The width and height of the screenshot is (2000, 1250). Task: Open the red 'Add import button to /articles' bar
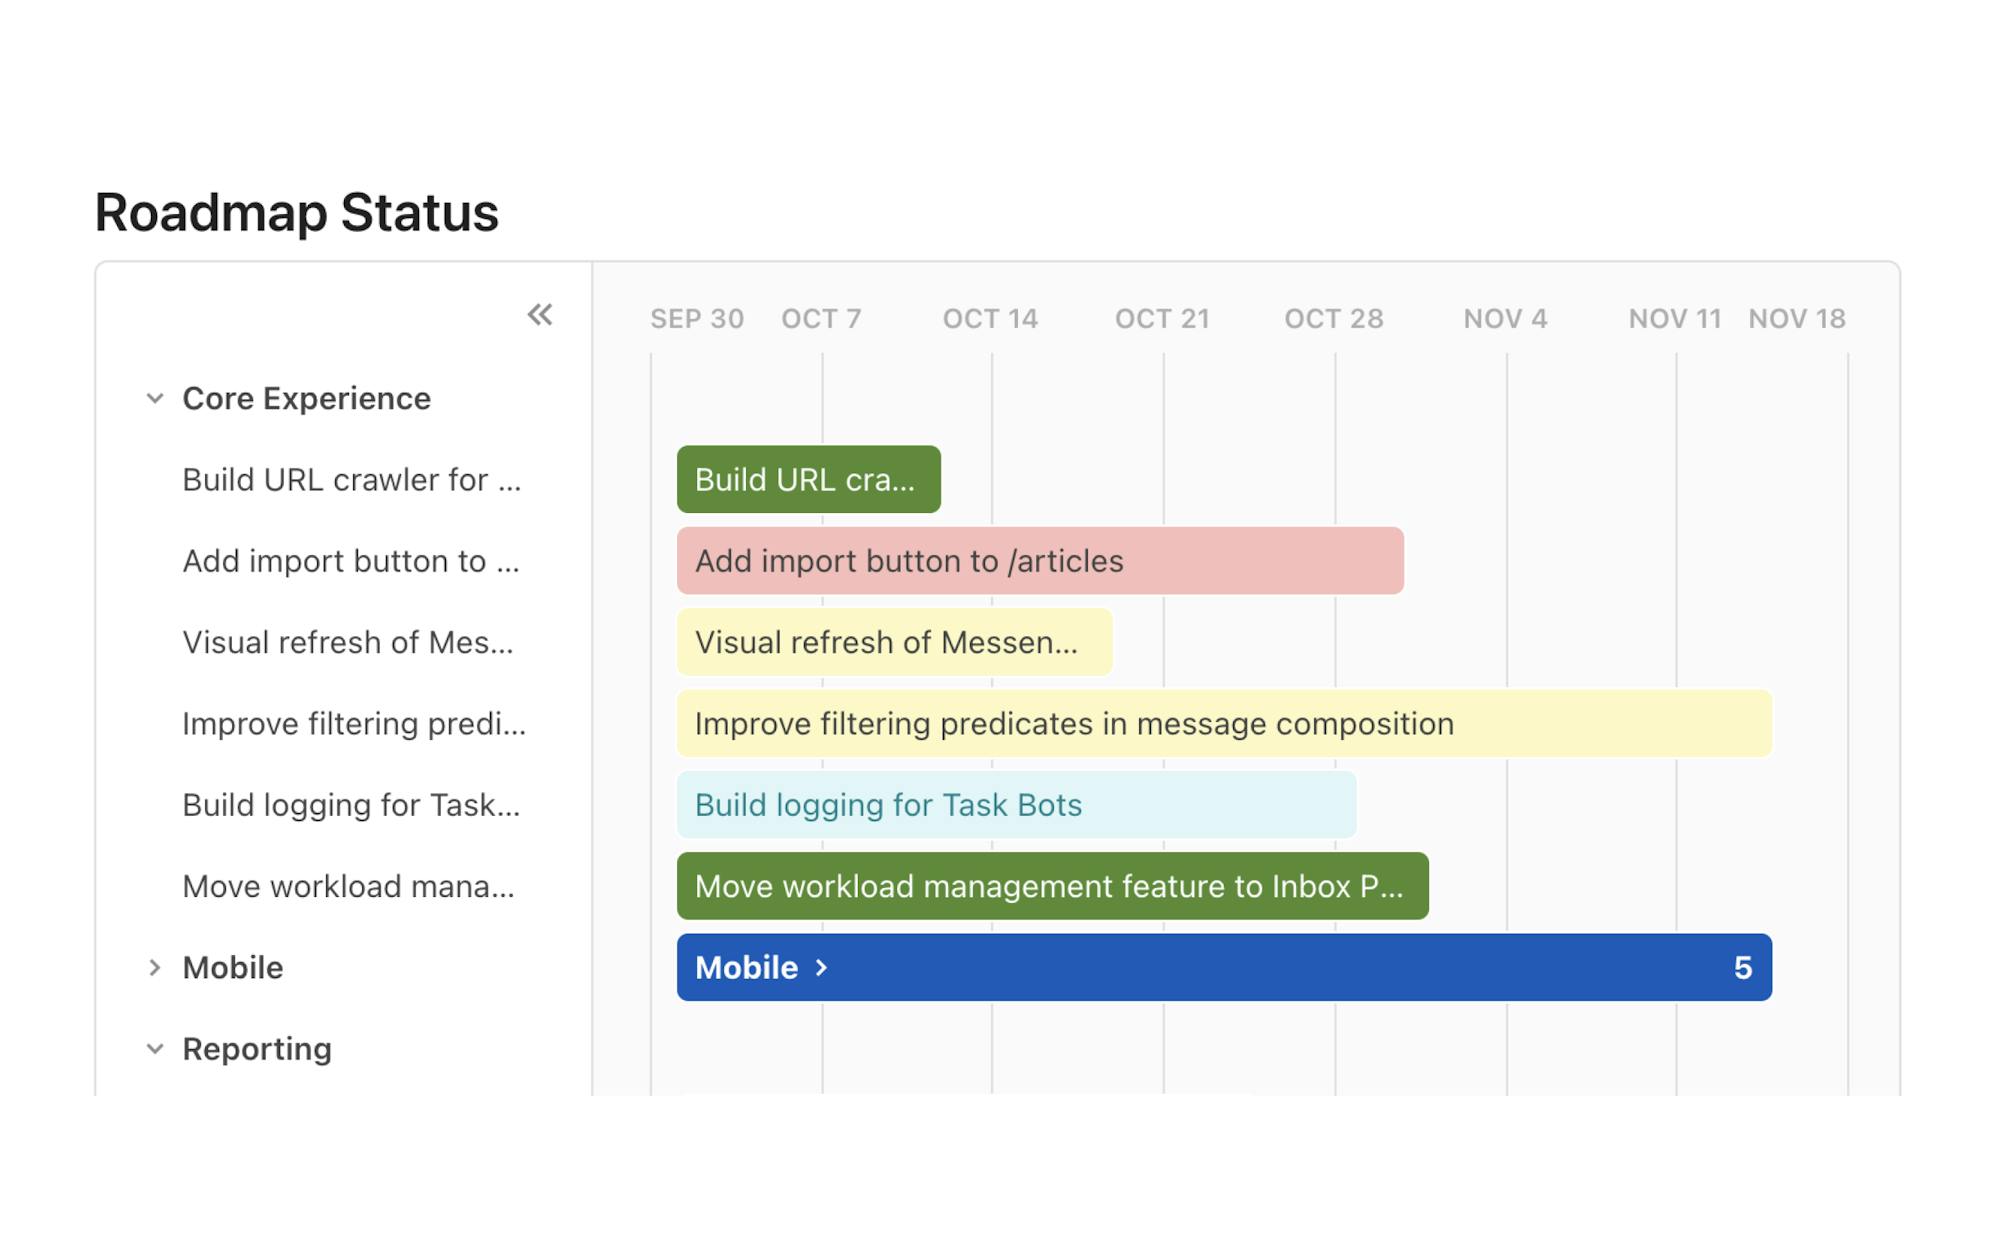click(x=1040, y=561)
